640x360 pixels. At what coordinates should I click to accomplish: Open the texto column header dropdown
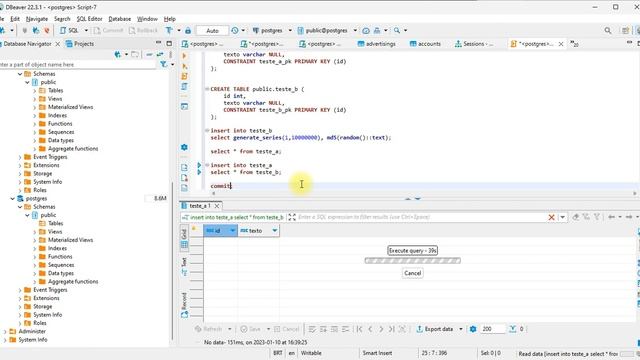[x=275, y=231]
